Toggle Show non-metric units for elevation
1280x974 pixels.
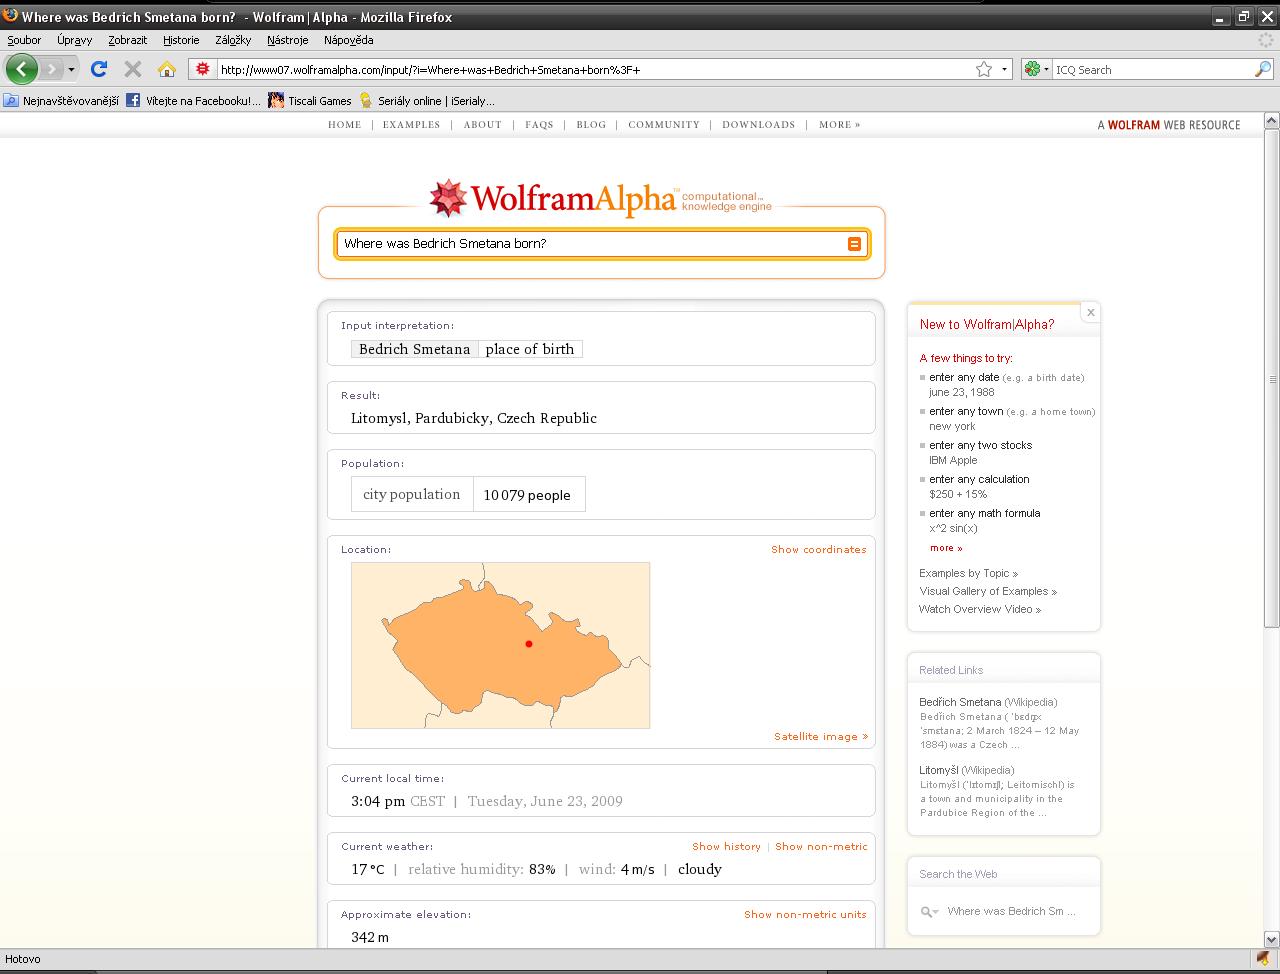pos(805,915)
